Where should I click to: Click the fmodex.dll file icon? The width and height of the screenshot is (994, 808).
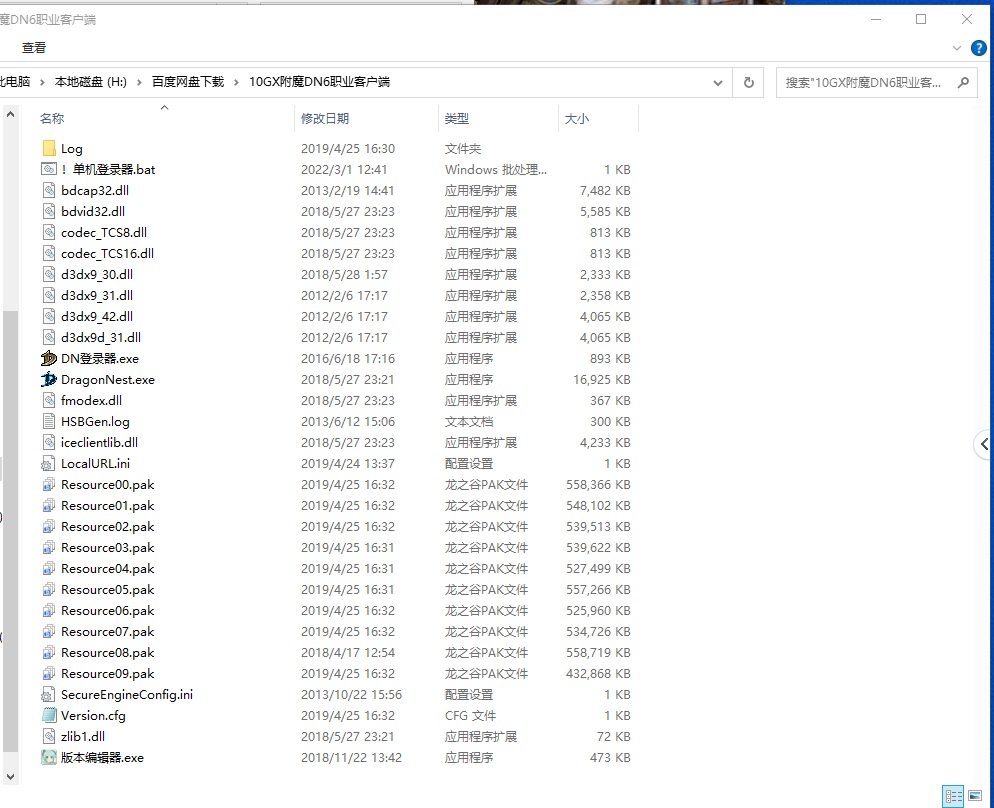tap(49, 401)
